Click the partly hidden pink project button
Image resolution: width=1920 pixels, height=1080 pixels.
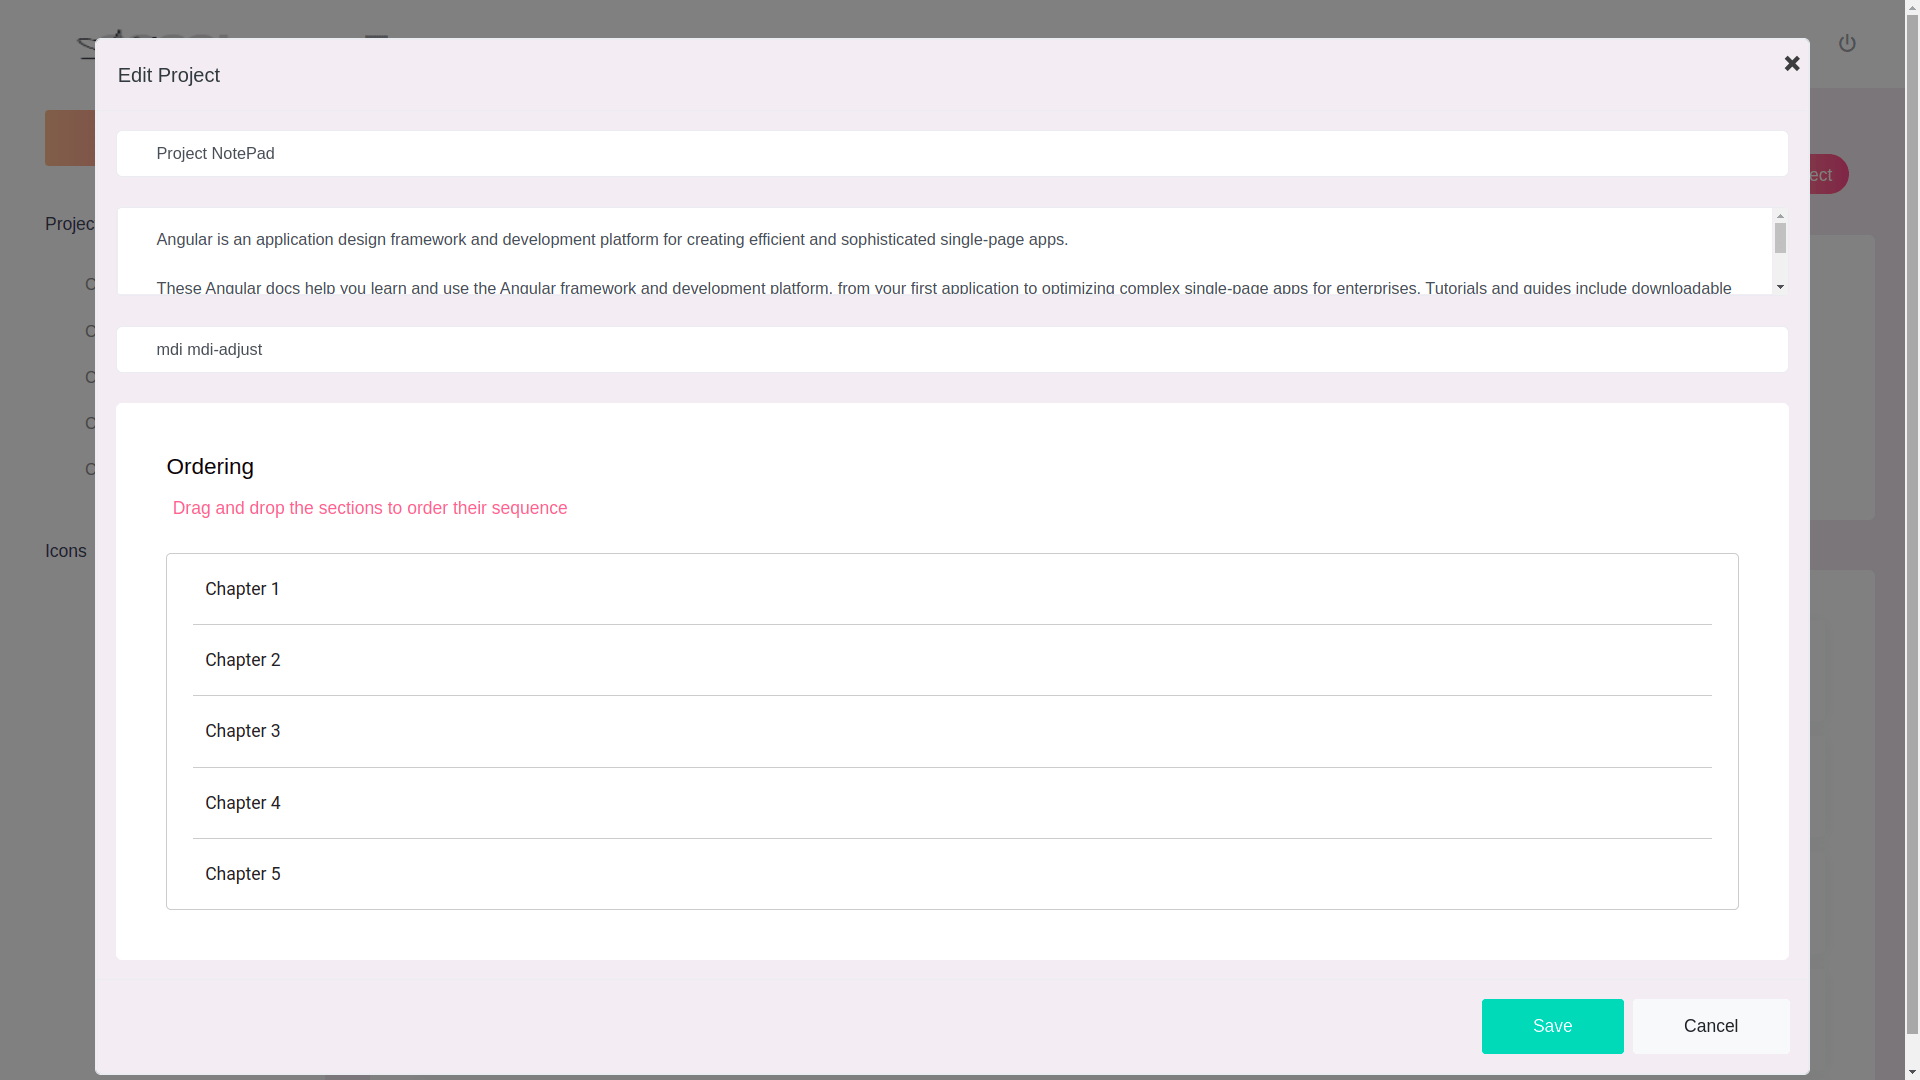[1829, 175]
